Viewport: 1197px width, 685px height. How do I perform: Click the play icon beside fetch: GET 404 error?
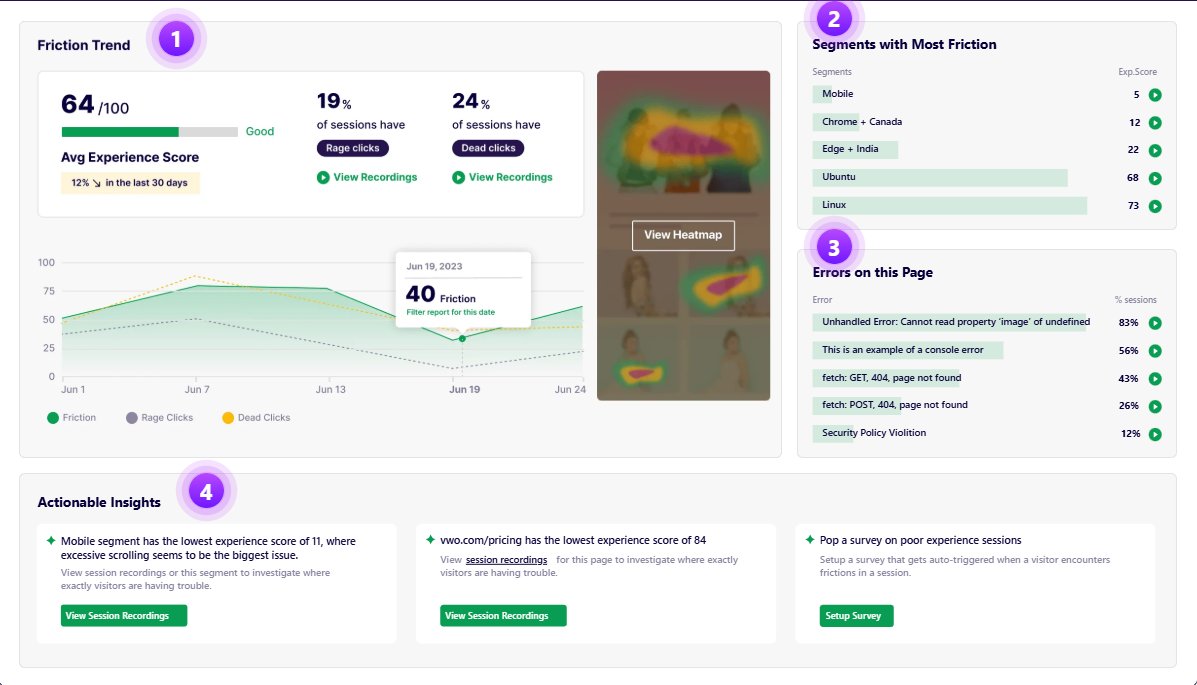tap(1156, 377)
